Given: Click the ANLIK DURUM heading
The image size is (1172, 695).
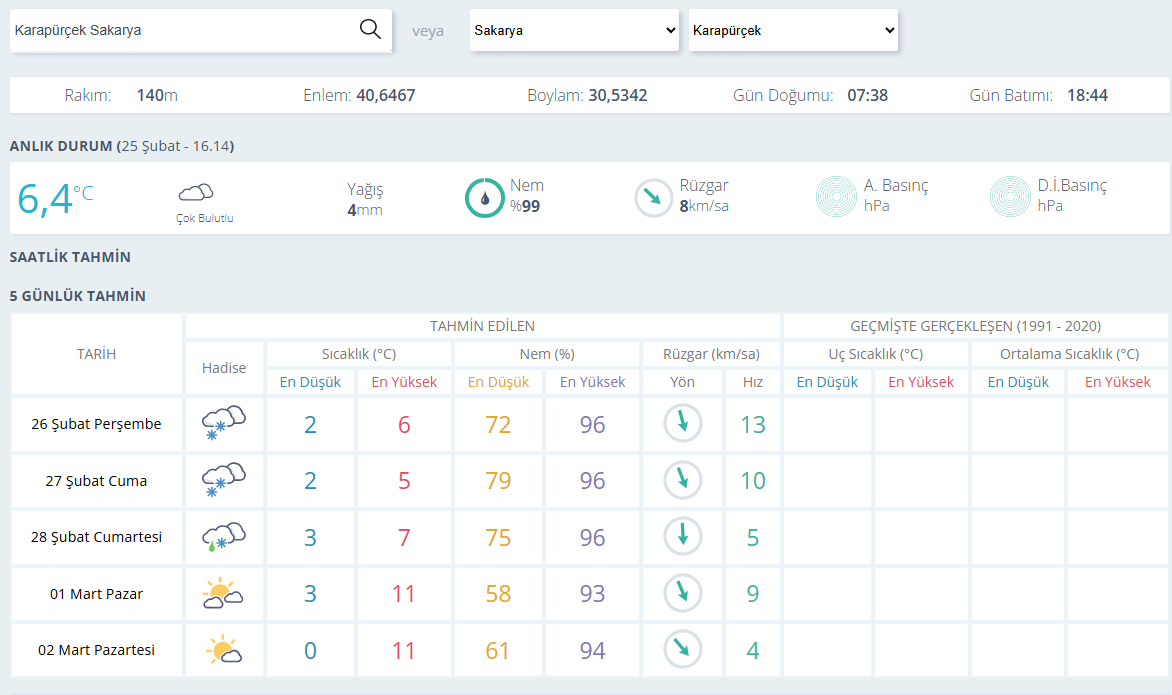Looking at the screenshot, I should [61, 146].
